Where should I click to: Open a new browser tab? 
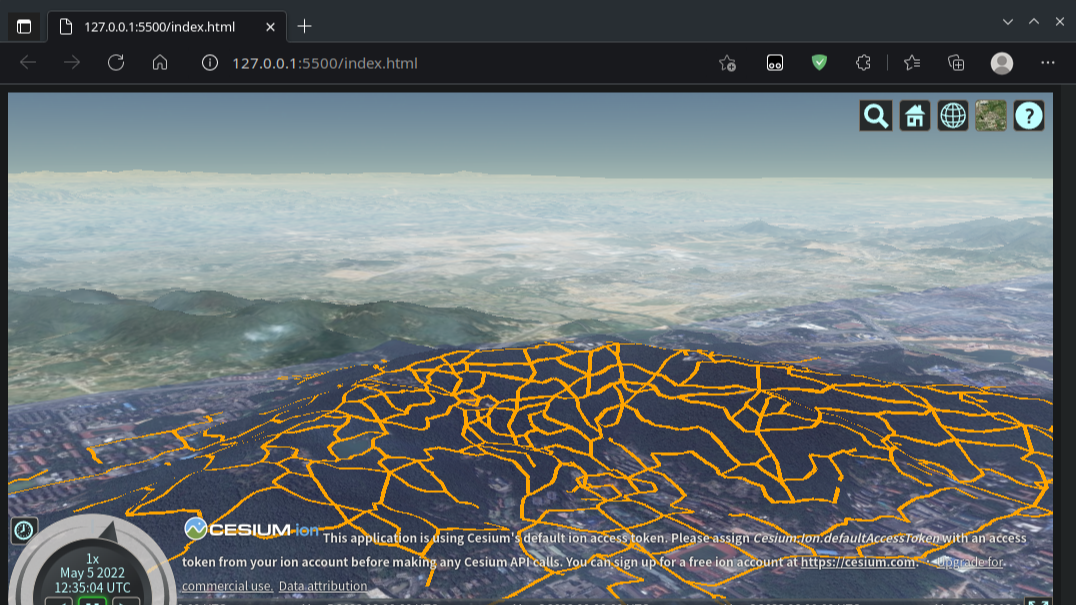tap(305, 27)
